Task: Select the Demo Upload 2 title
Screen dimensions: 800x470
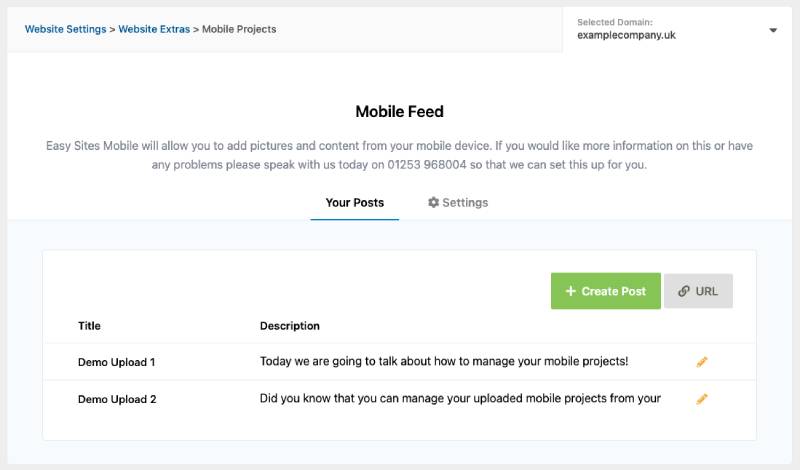Action: 117,400
